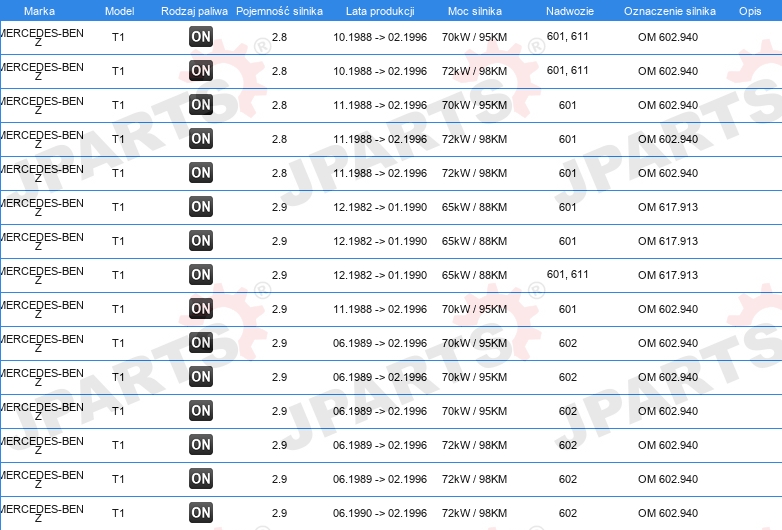
Task: Click MERCEDES-BENZ in the 10.1988 72kW row
Action: [x=42, y=71]
